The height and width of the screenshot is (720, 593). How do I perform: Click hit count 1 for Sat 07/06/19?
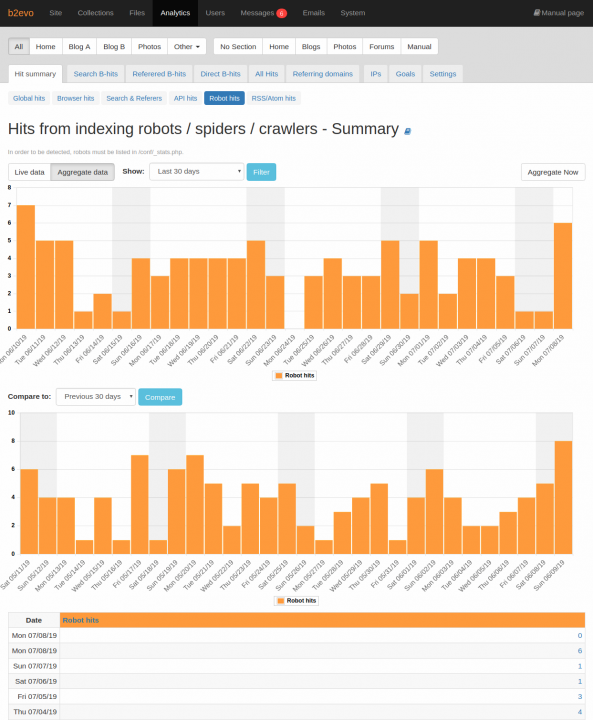(x=580, y=681)
